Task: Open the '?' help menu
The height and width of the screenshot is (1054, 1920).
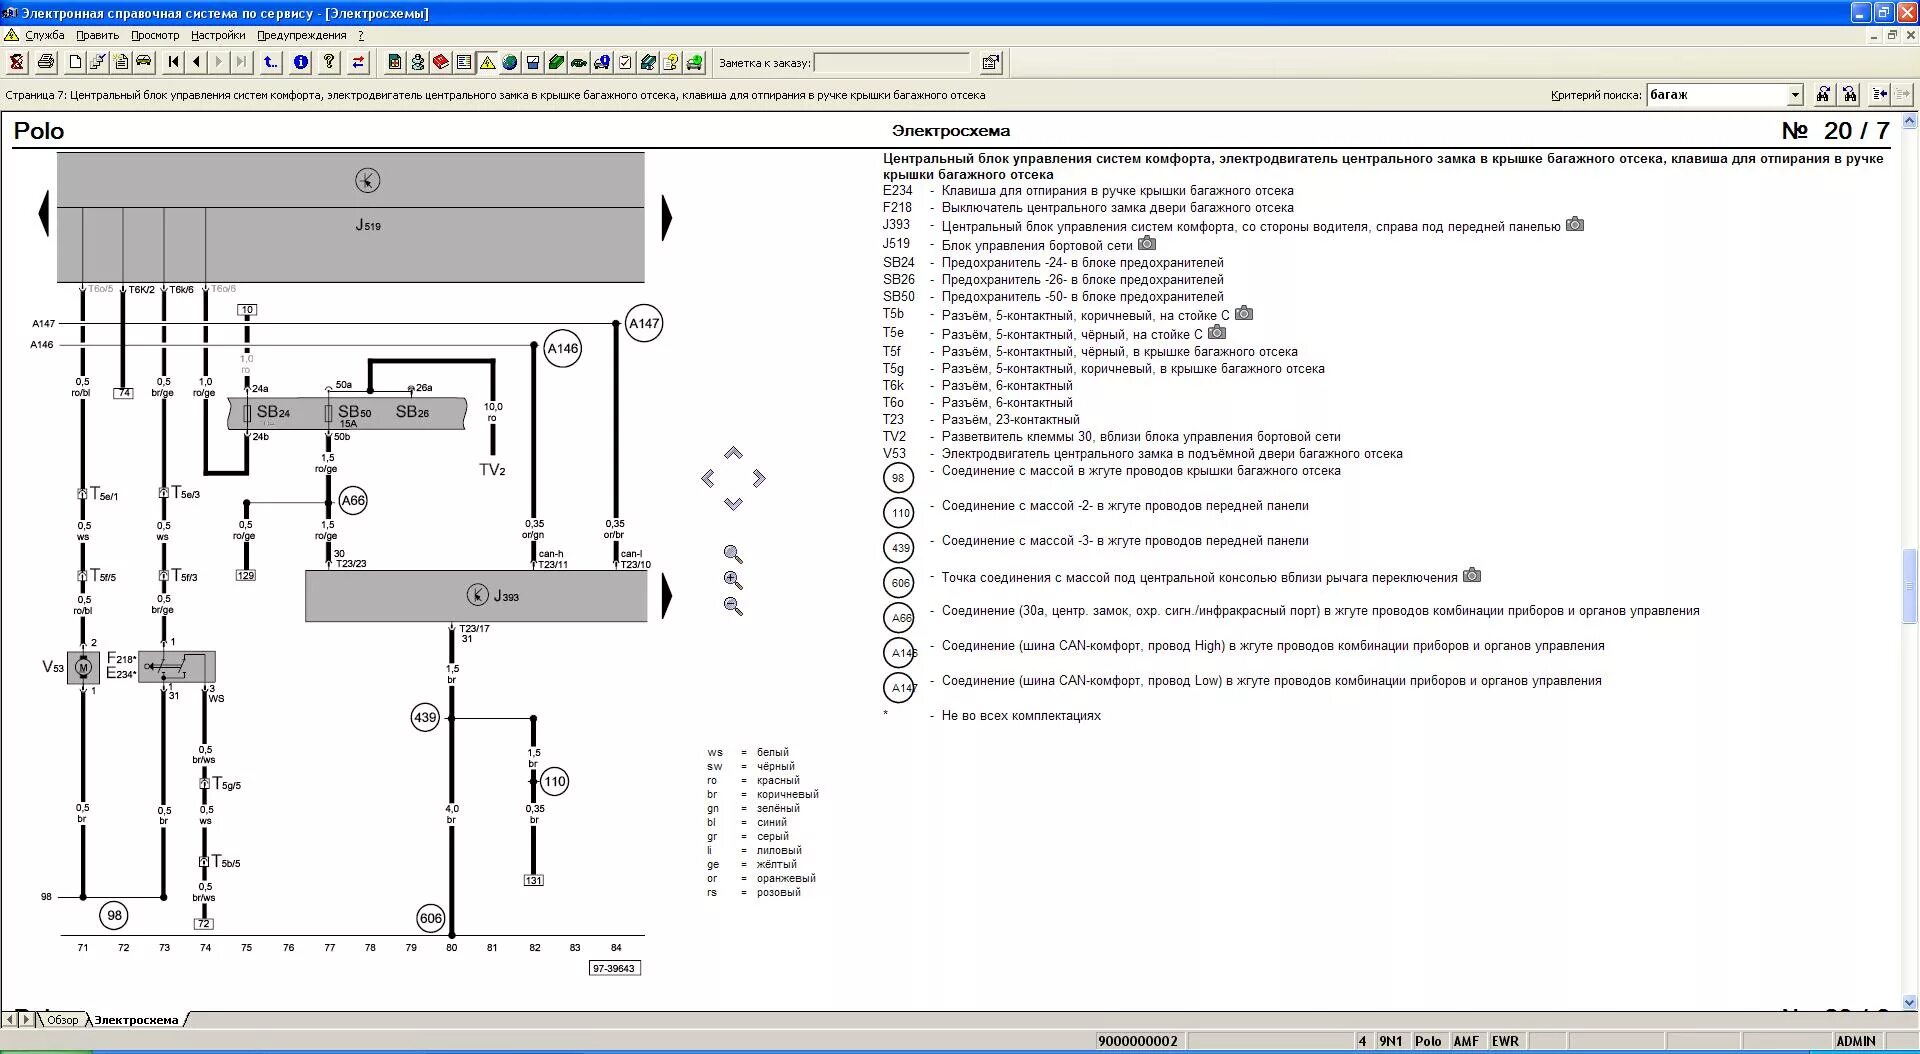Action: click(x=361, y=35)
